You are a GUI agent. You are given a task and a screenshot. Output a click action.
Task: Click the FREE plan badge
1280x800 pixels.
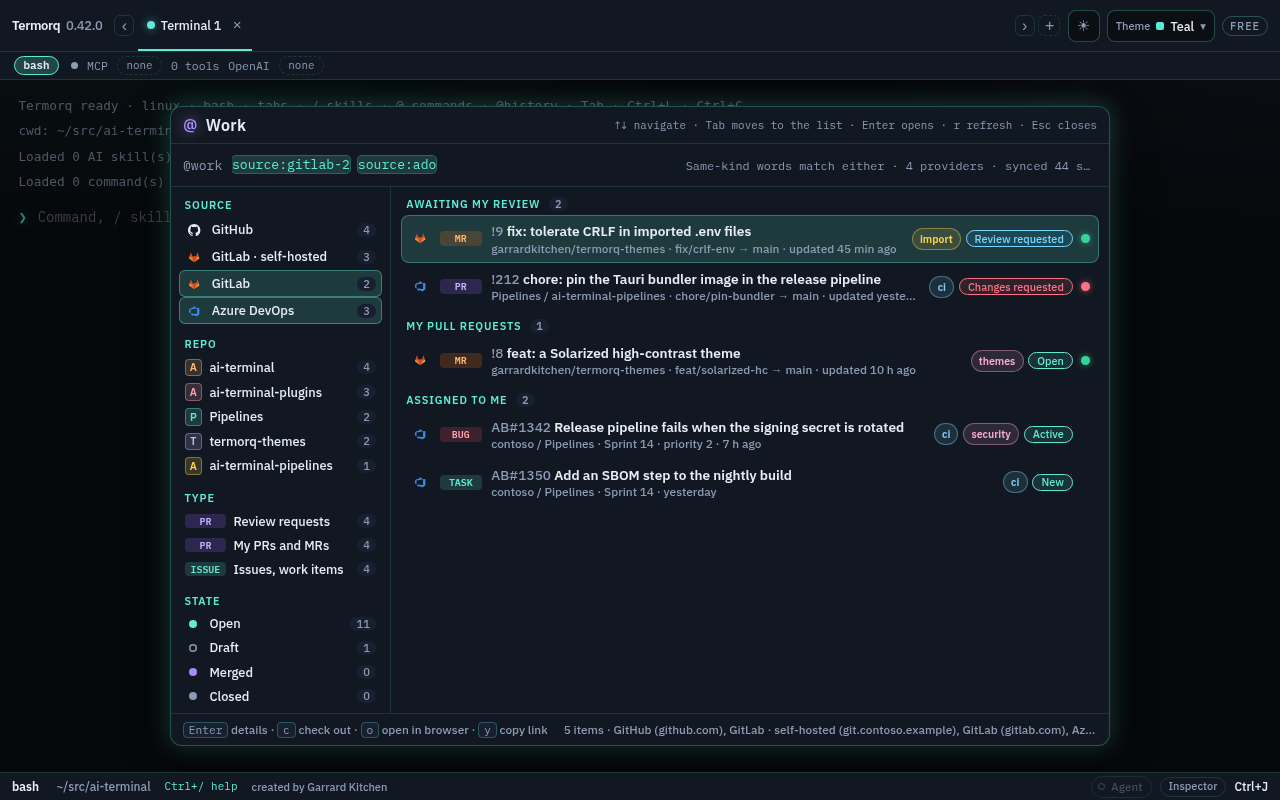point(1245,26)
